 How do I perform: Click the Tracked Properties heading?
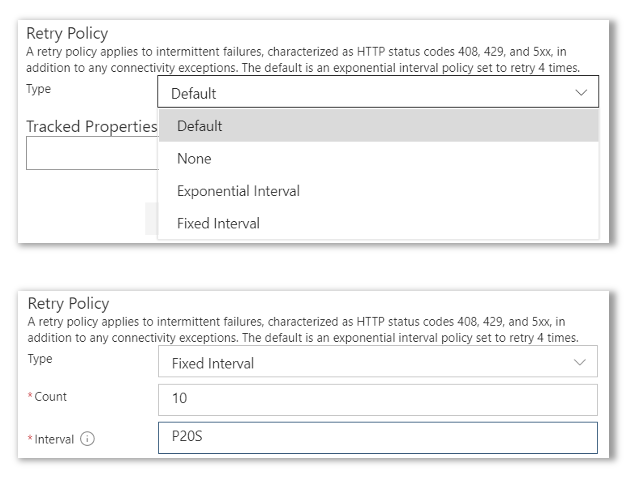[x=92, y=127]
